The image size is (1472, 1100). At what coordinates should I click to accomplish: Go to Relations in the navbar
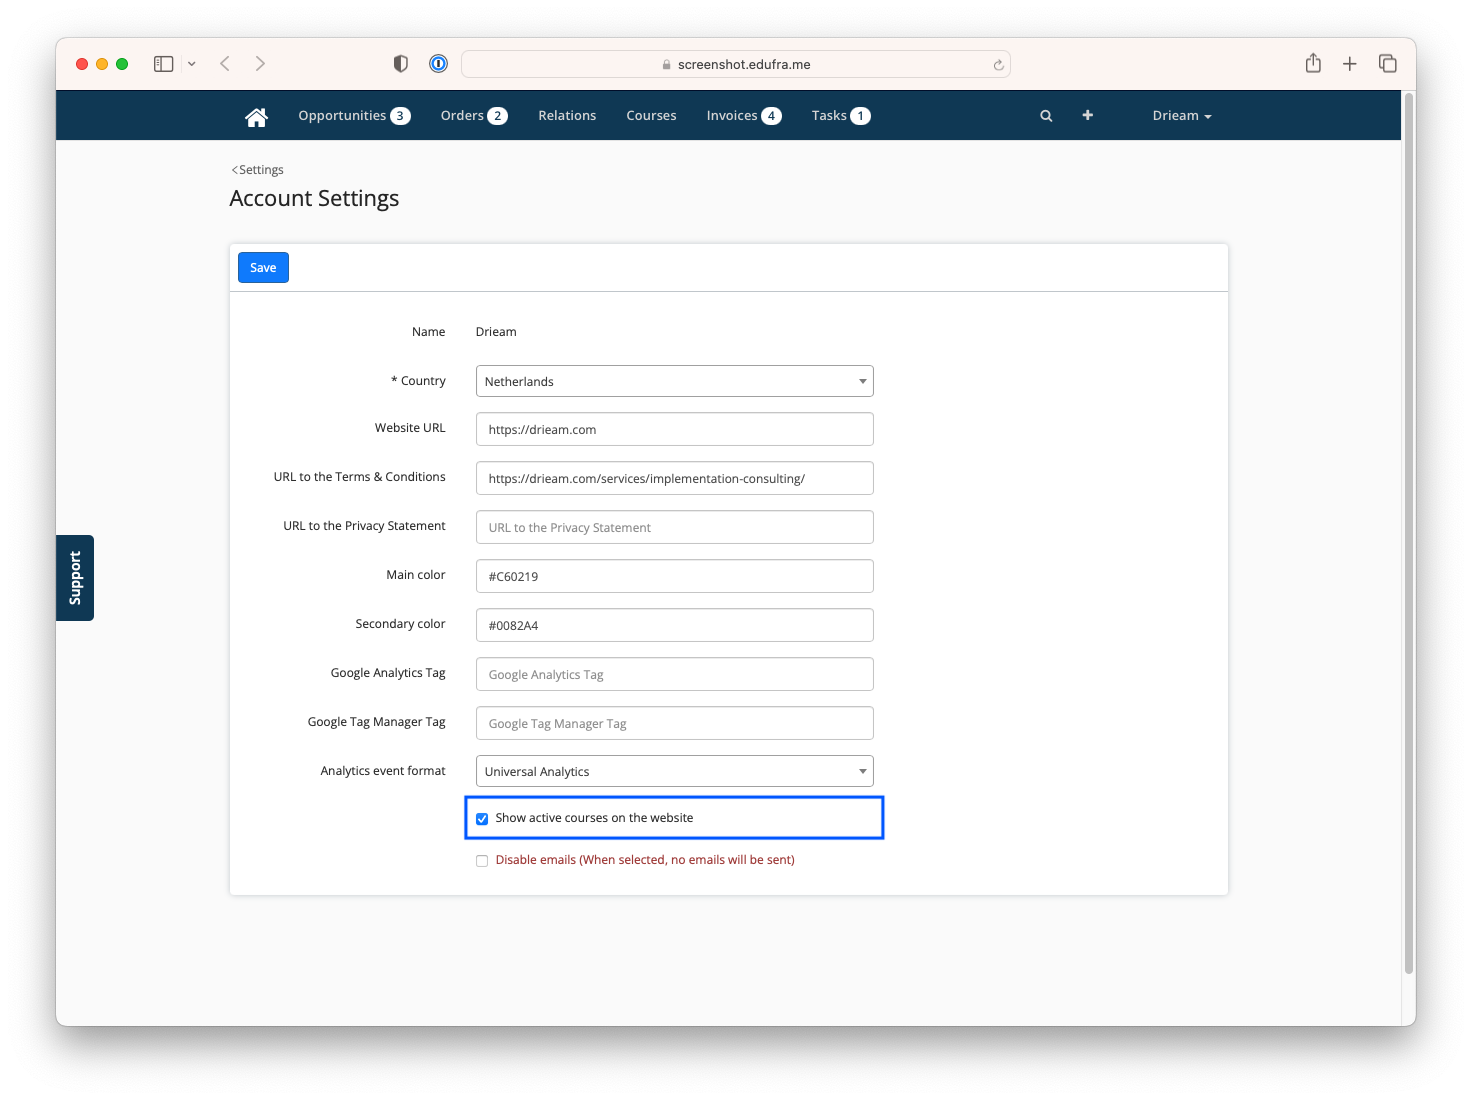click(567, 116)
